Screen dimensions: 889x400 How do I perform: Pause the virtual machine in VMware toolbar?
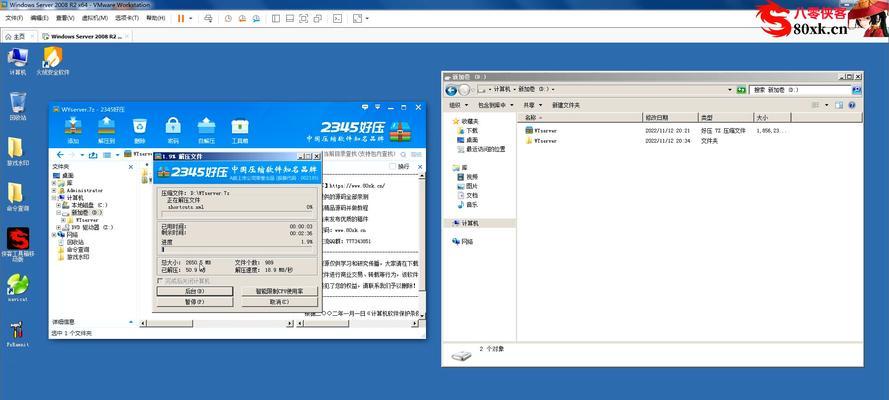pos(181,18)
